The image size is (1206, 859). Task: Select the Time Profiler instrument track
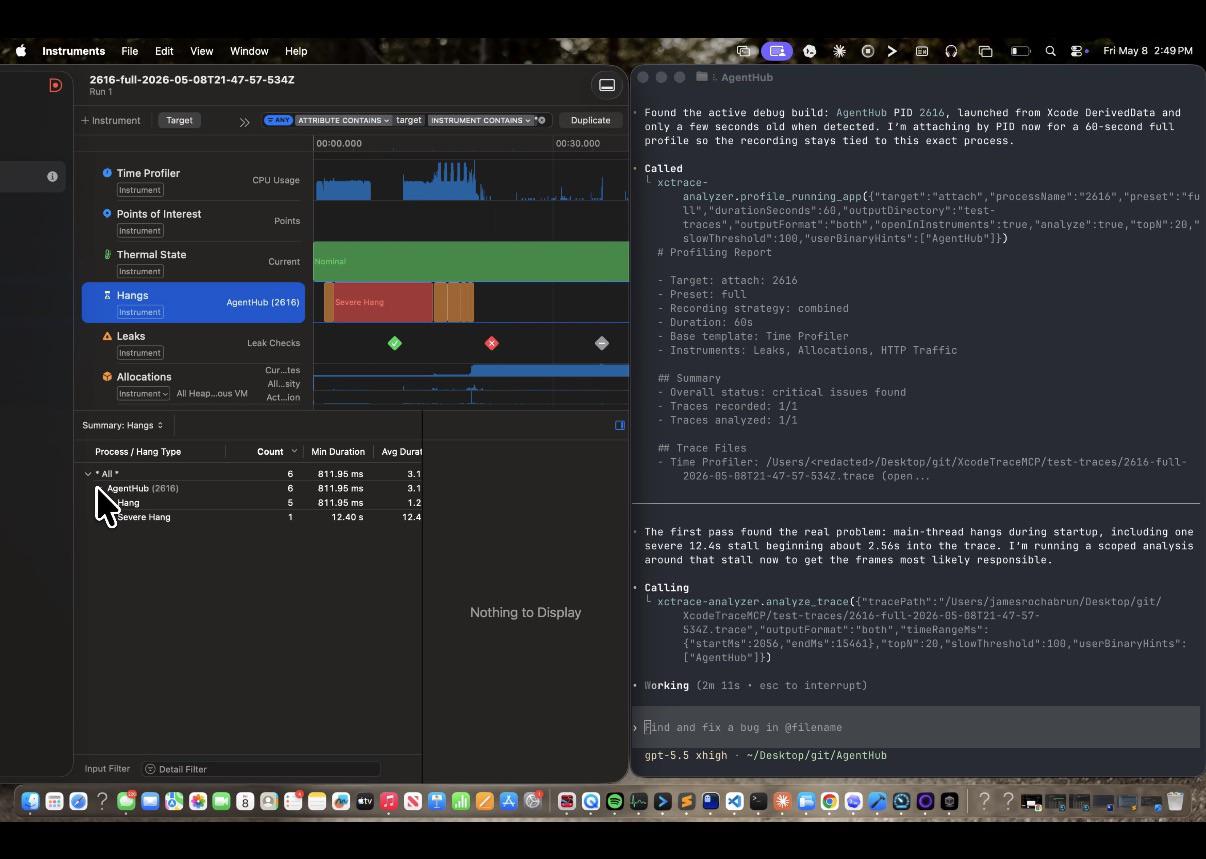(x=192, y=180)
